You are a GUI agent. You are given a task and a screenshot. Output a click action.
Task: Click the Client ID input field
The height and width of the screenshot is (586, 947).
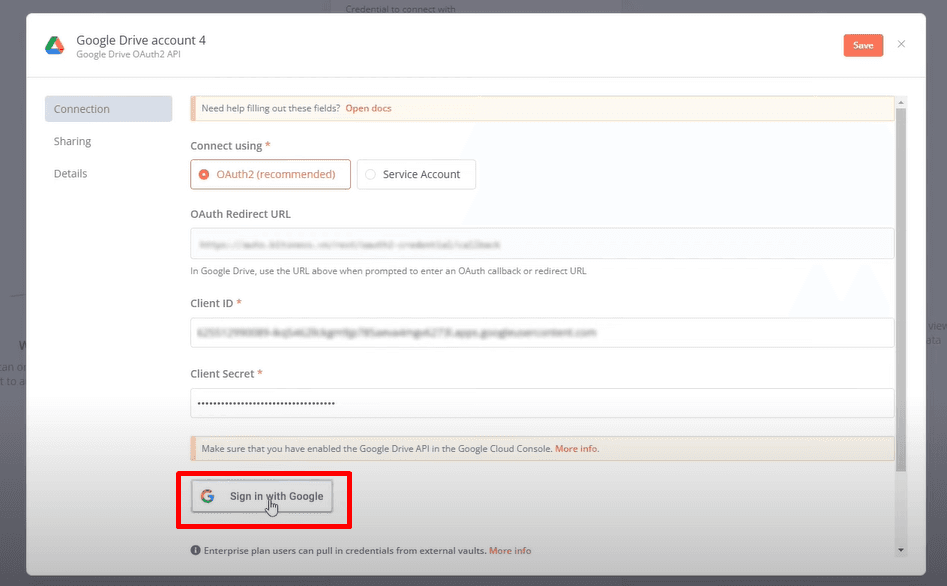[x=542, y=332]
